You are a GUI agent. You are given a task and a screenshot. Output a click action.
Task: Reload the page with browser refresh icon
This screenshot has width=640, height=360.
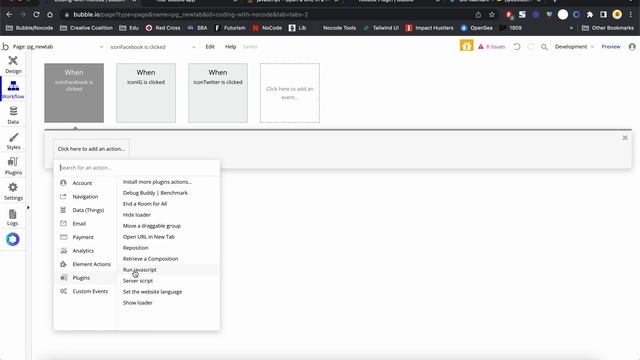[36, 14]
